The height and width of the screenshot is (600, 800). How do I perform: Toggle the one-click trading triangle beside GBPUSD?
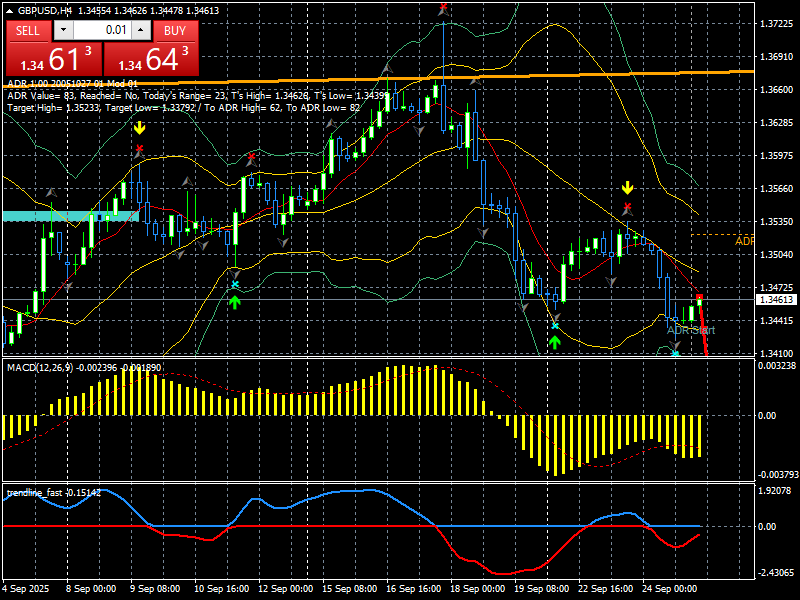click(10, 11)
